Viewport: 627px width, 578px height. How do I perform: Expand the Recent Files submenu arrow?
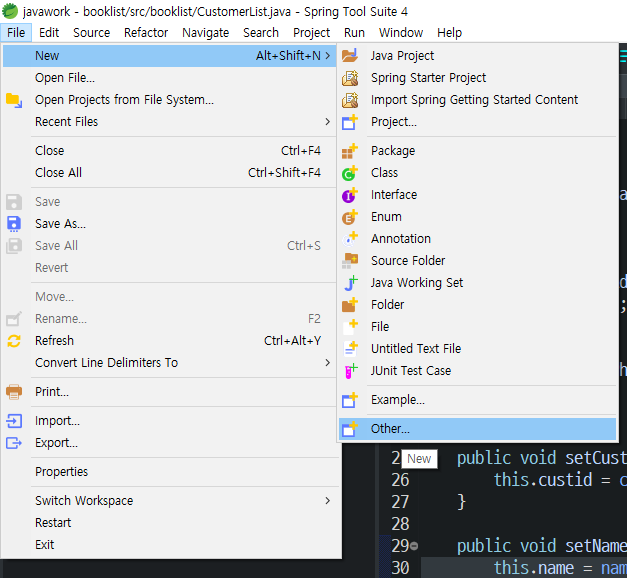[327, 122]
